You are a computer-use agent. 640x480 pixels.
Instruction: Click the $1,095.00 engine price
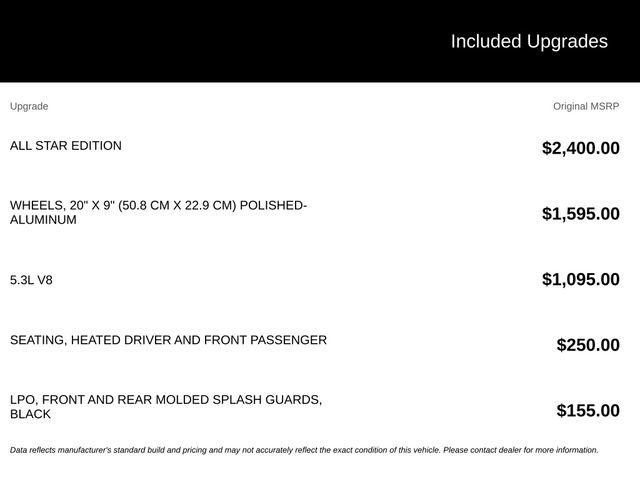coord(581,280)
